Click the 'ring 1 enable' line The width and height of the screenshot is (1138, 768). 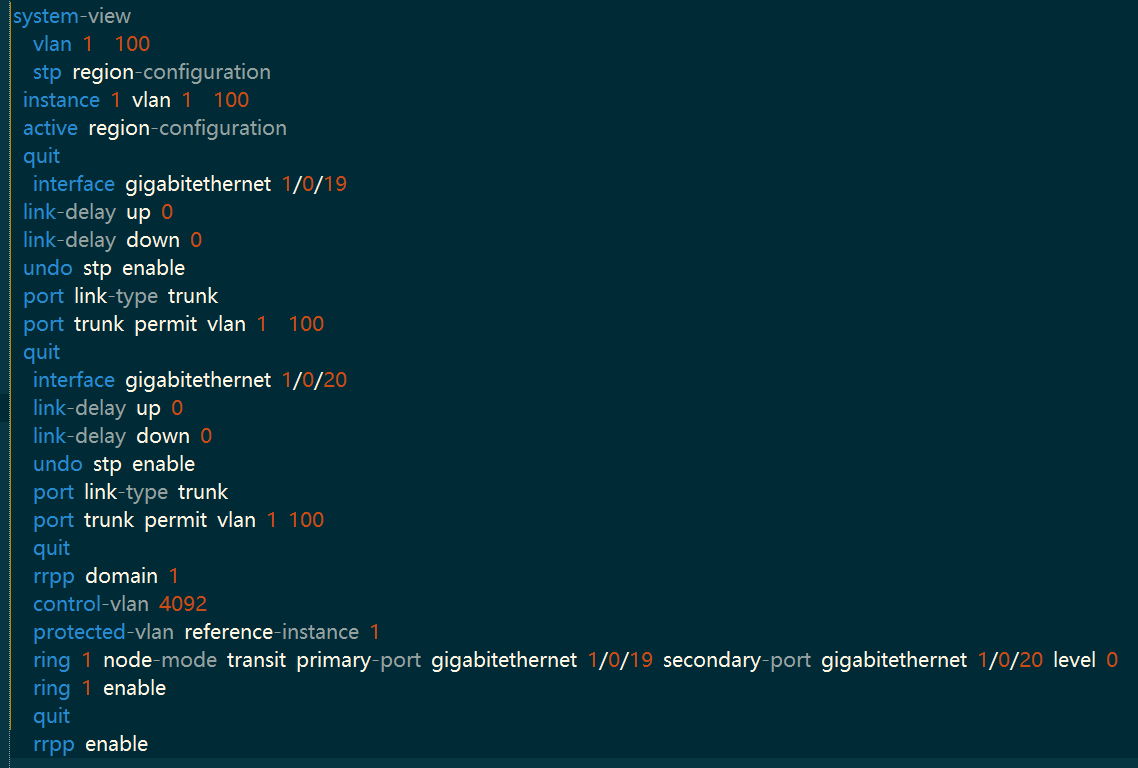click(x=99, y=688)
